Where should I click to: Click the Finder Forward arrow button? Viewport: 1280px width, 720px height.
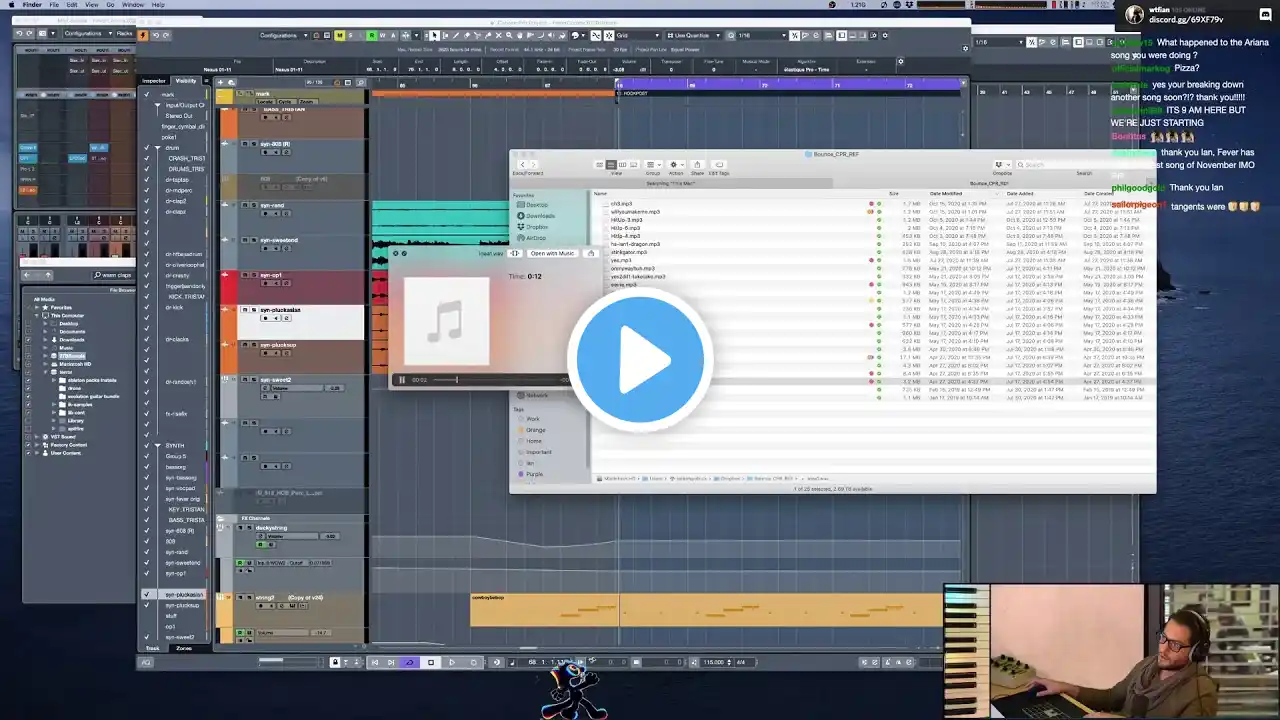coord(533,164)
